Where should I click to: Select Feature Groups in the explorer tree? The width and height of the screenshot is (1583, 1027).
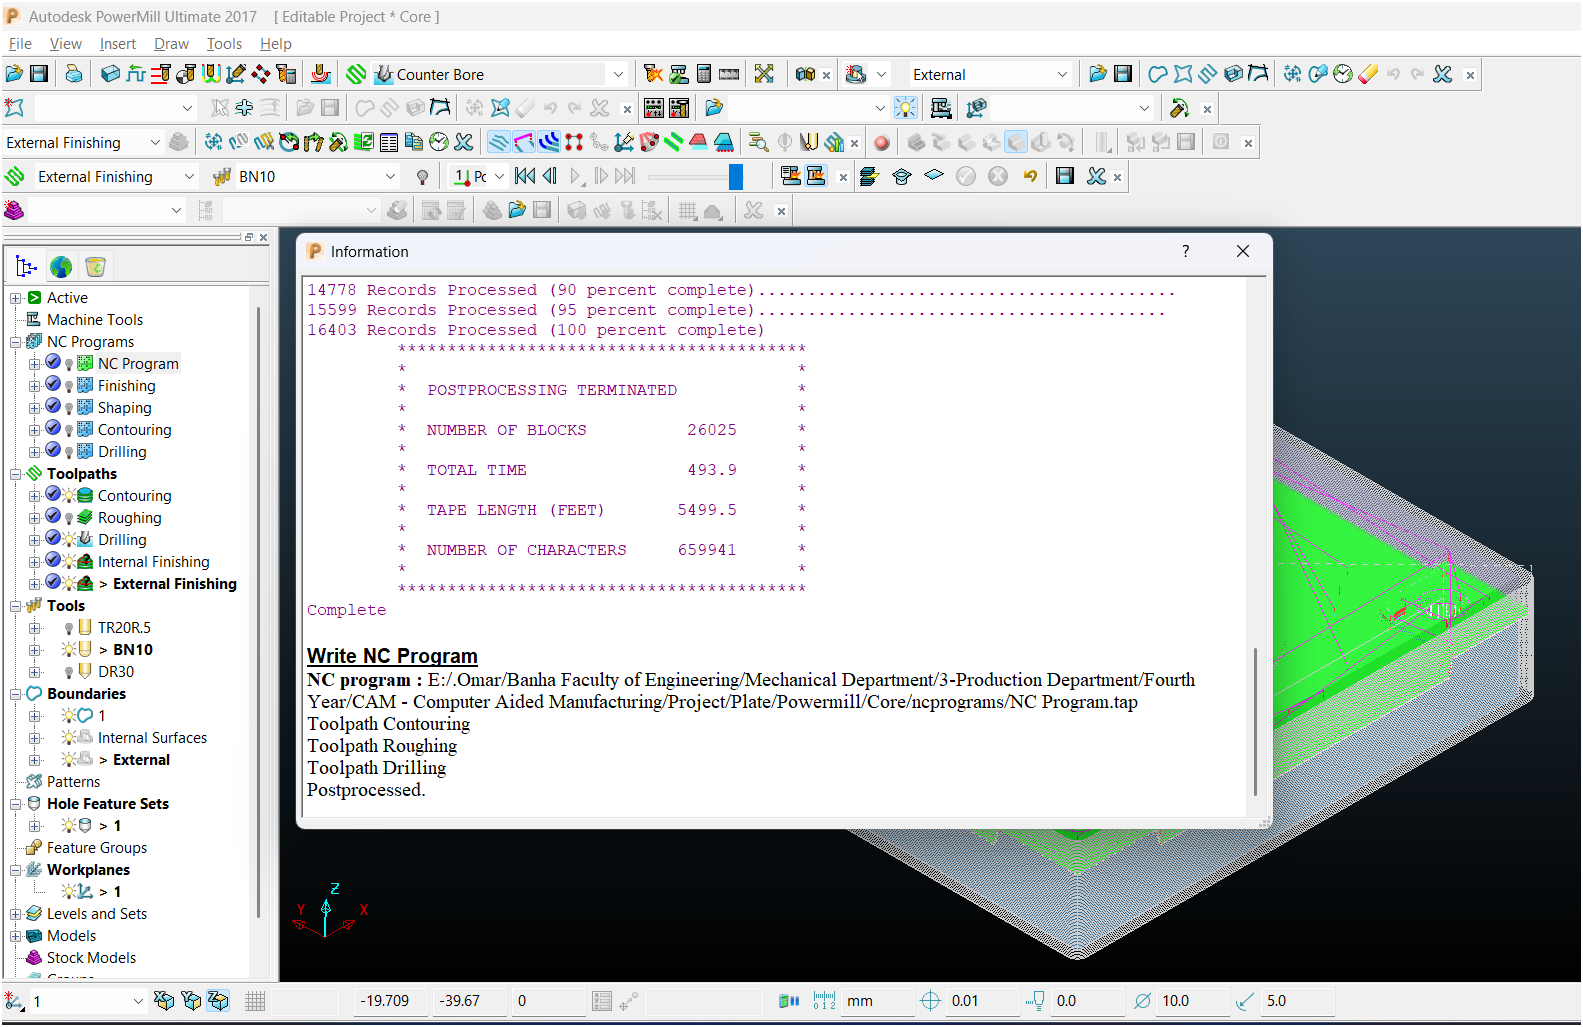pos(97,848)
